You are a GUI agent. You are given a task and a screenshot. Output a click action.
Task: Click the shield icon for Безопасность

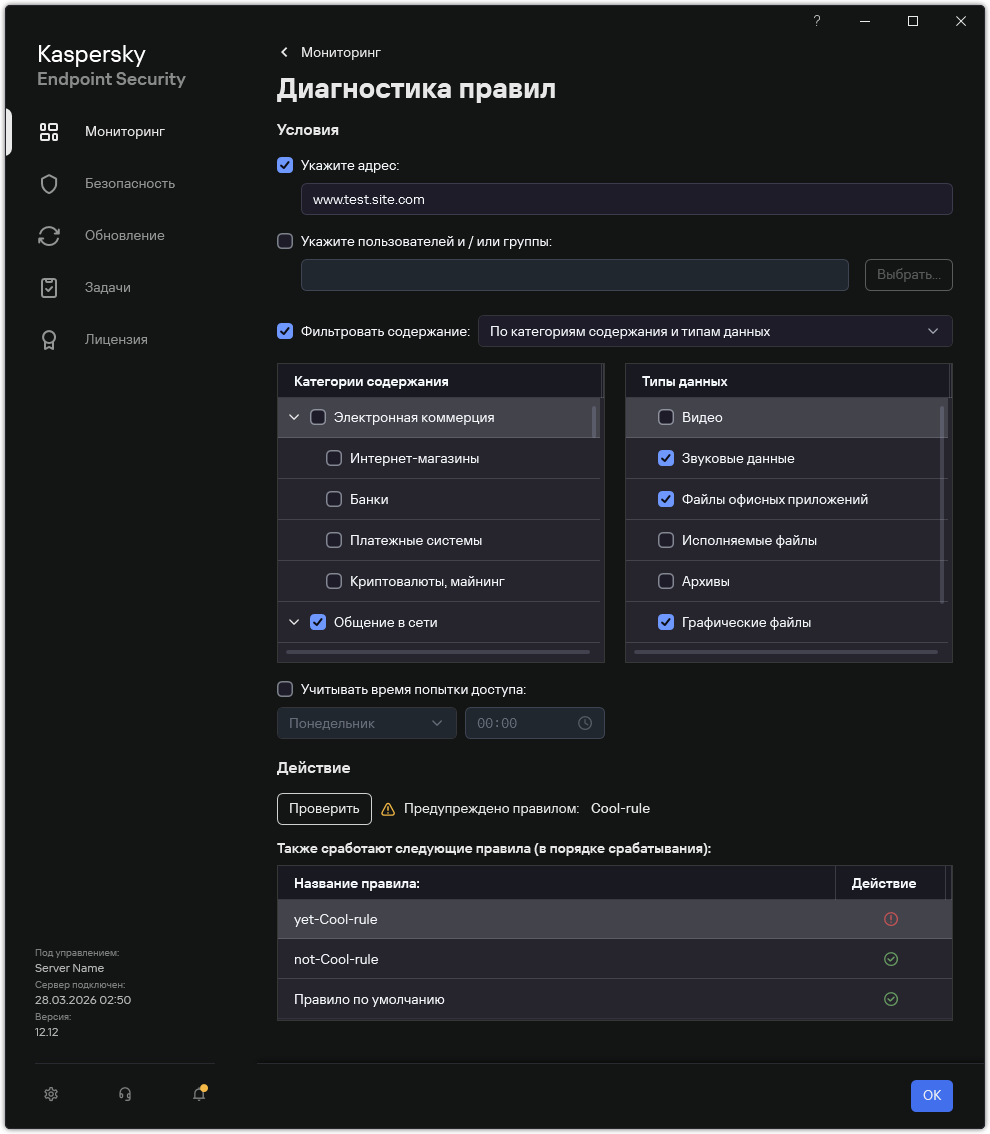[49, 184]
